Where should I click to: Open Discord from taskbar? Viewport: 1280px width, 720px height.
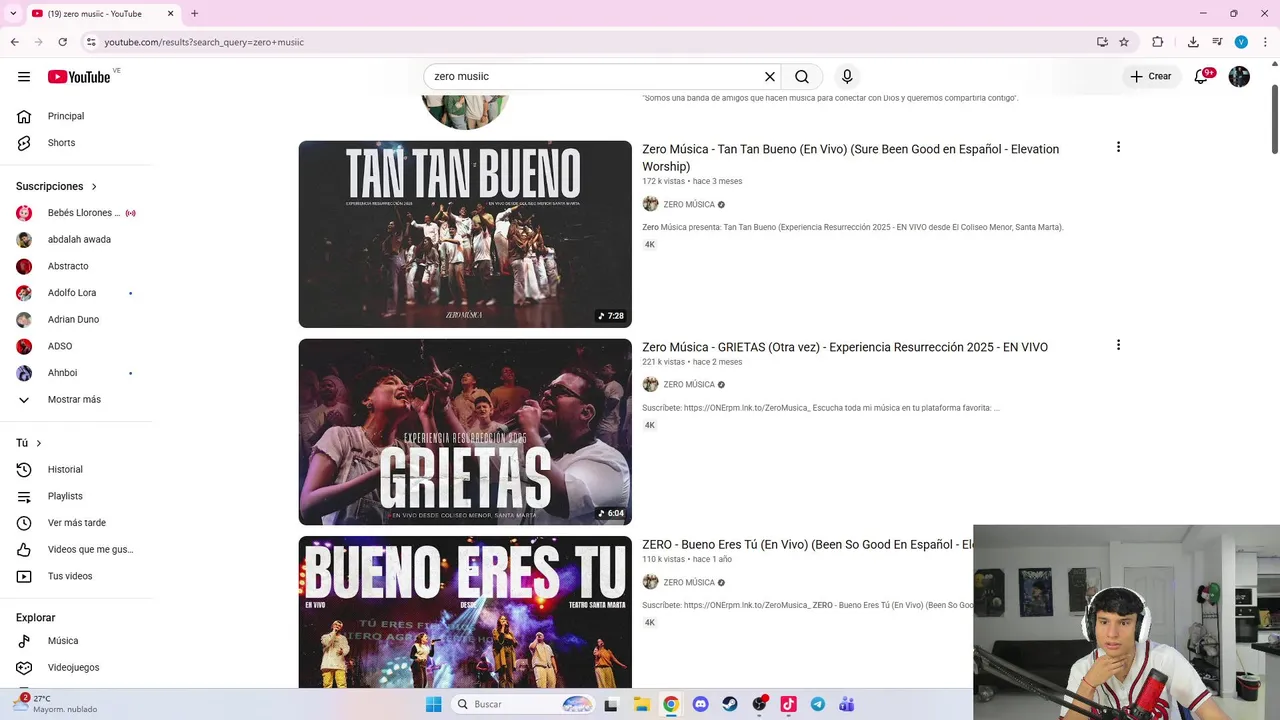click(700, 704)
